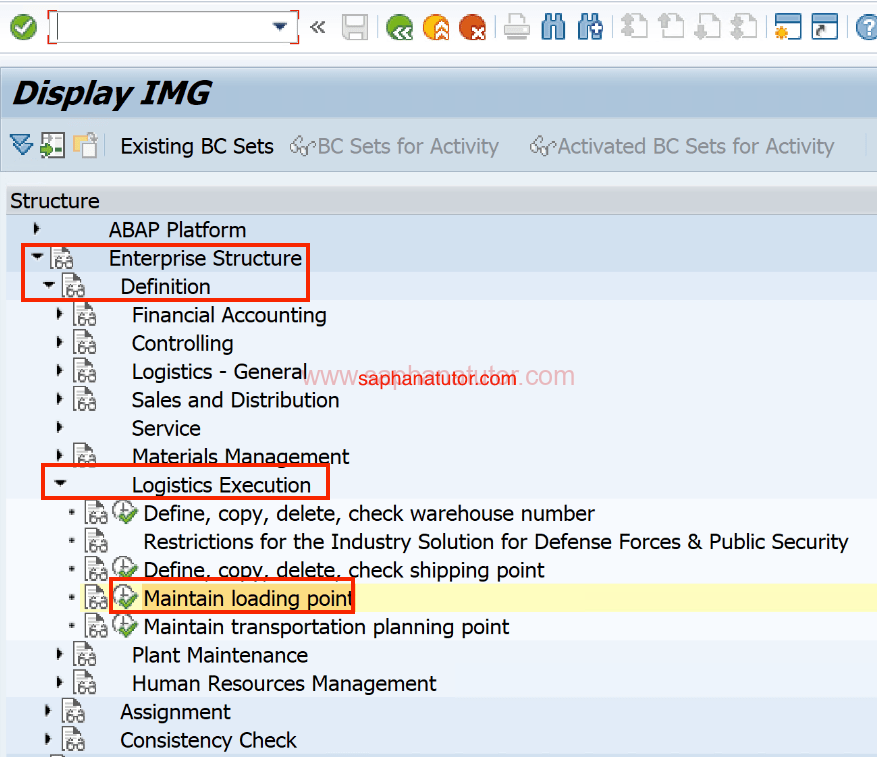Open documentation icon for Financial Accounting
Image resolution: width=877 pixels, height=757 pixels.
click(x=84, y=314)
